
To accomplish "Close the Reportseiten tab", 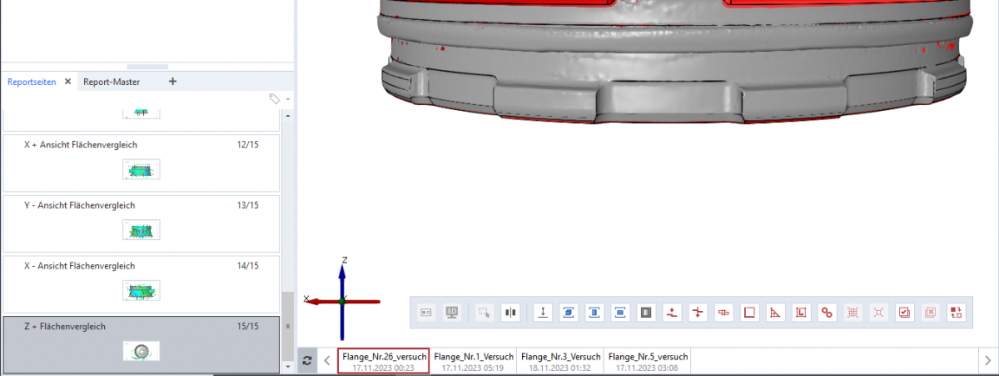I will click(x=68, y=82).
